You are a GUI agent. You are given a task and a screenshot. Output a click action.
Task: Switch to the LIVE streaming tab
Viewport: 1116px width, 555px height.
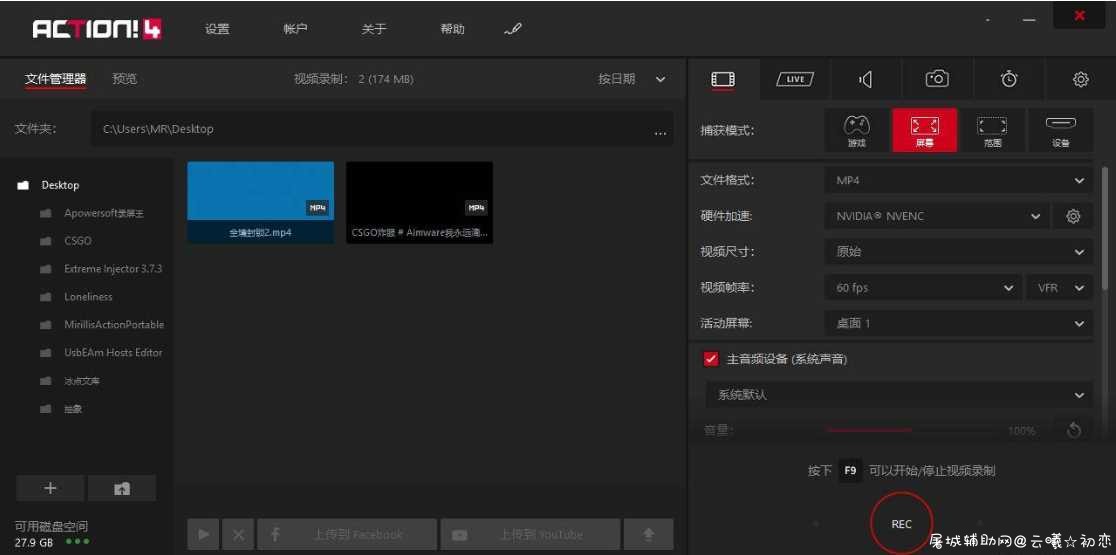click(x=794, y=79)
